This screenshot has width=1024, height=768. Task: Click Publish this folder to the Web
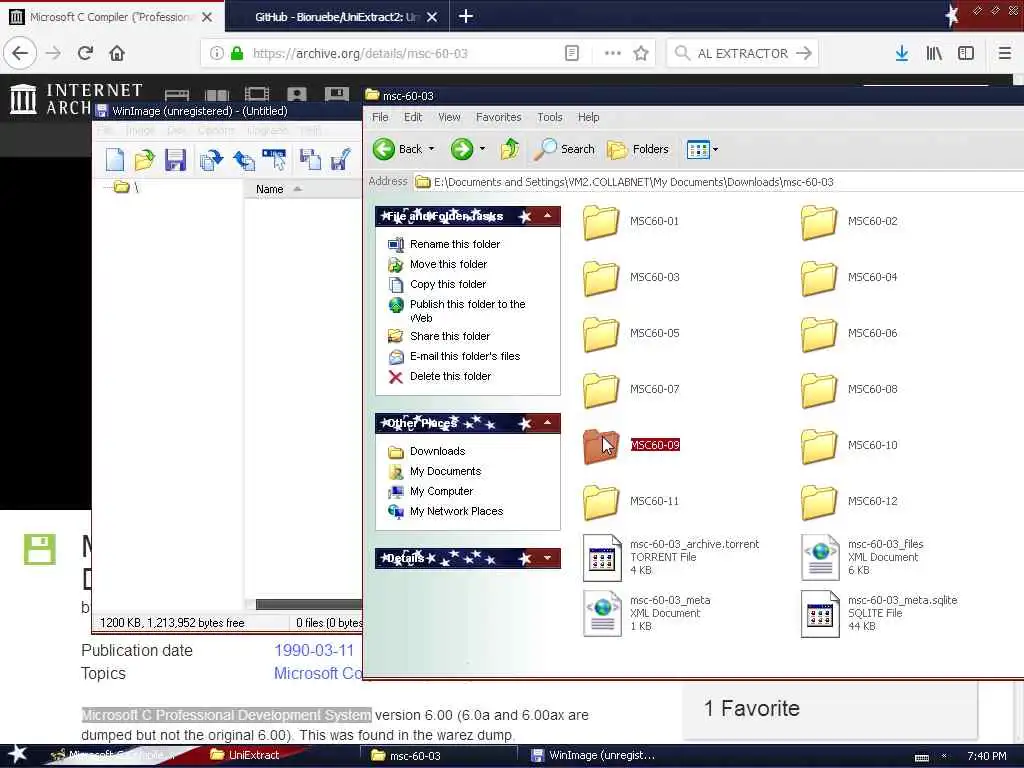point(457,311)
